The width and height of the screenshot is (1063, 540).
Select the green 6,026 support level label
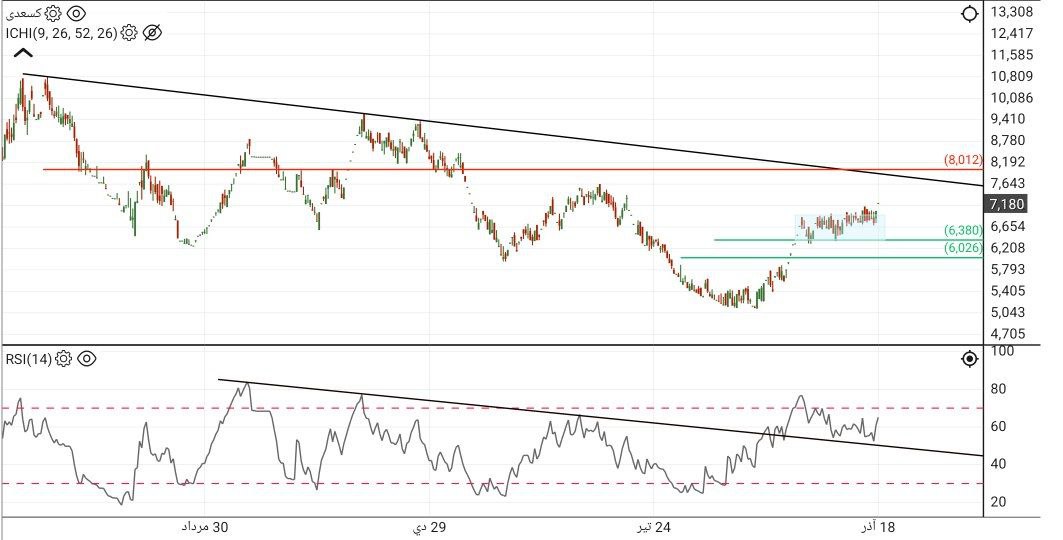(x=963, y=248)
